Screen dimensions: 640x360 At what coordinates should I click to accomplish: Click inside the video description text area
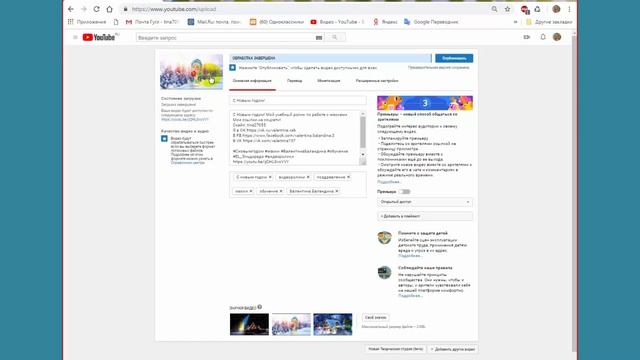click(294, 138)
